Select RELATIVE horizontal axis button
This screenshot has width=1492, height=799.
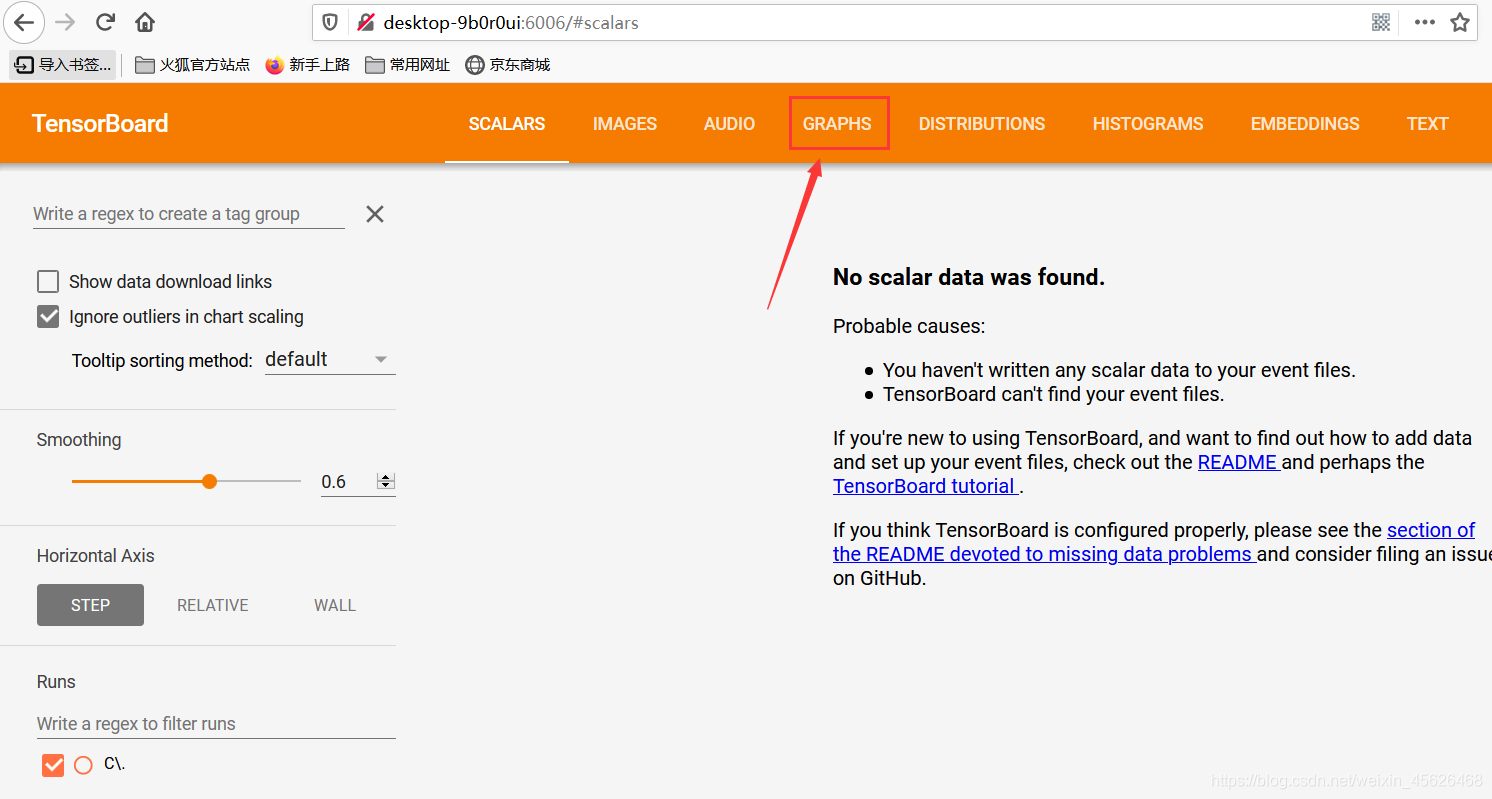(213, 605)
